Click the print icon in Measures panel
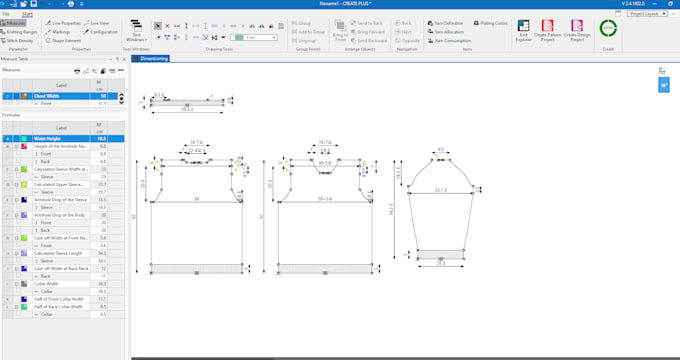680x360 pixels. click(77, 71)
